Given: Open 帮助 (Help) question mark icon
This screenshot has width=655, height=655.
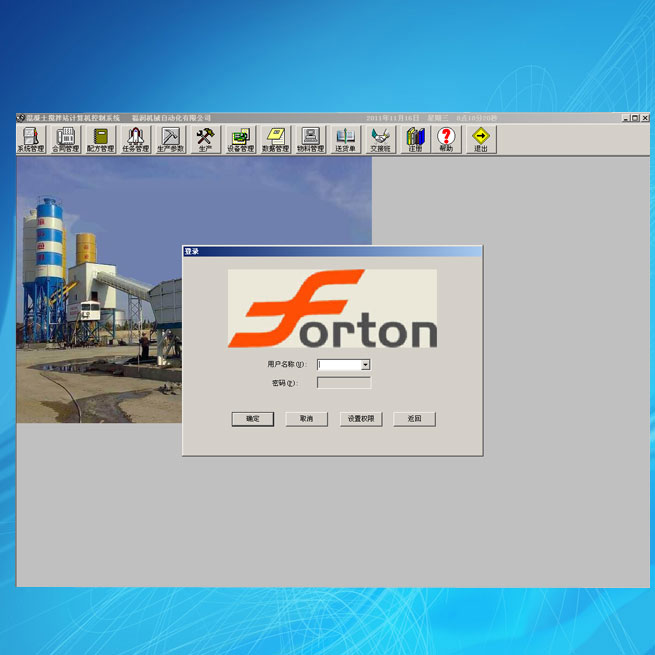Looking at the screenshot, I should (446, 140).
